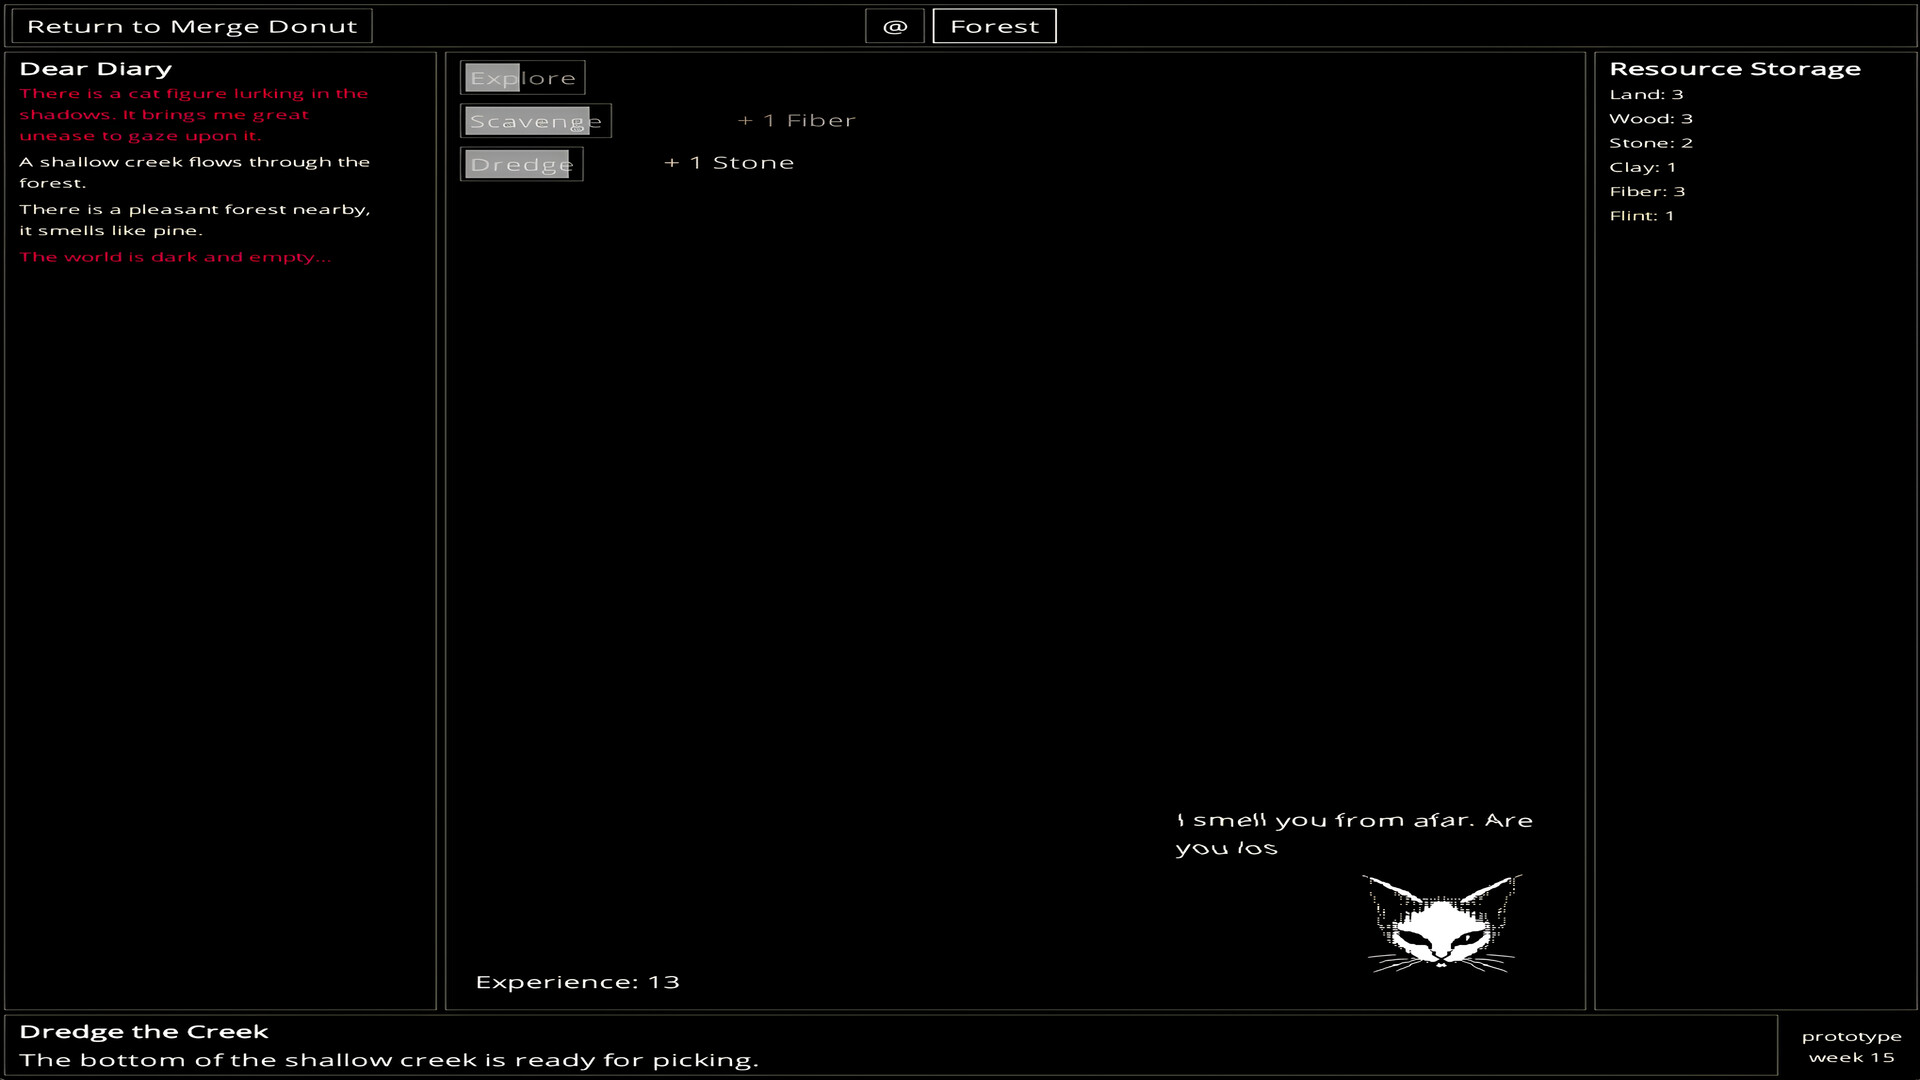Click the '+ 1 Fiber' reward text
Screen dimensions: 1920x1080
coord(797,121)
